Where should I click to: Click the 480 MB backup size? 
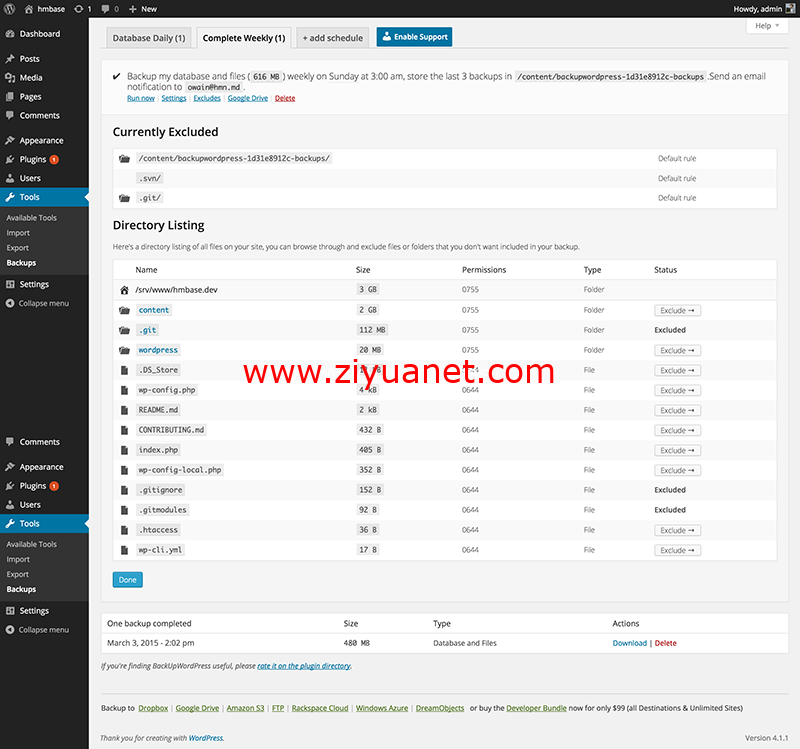pyautogui.click(x=357, y=643)
